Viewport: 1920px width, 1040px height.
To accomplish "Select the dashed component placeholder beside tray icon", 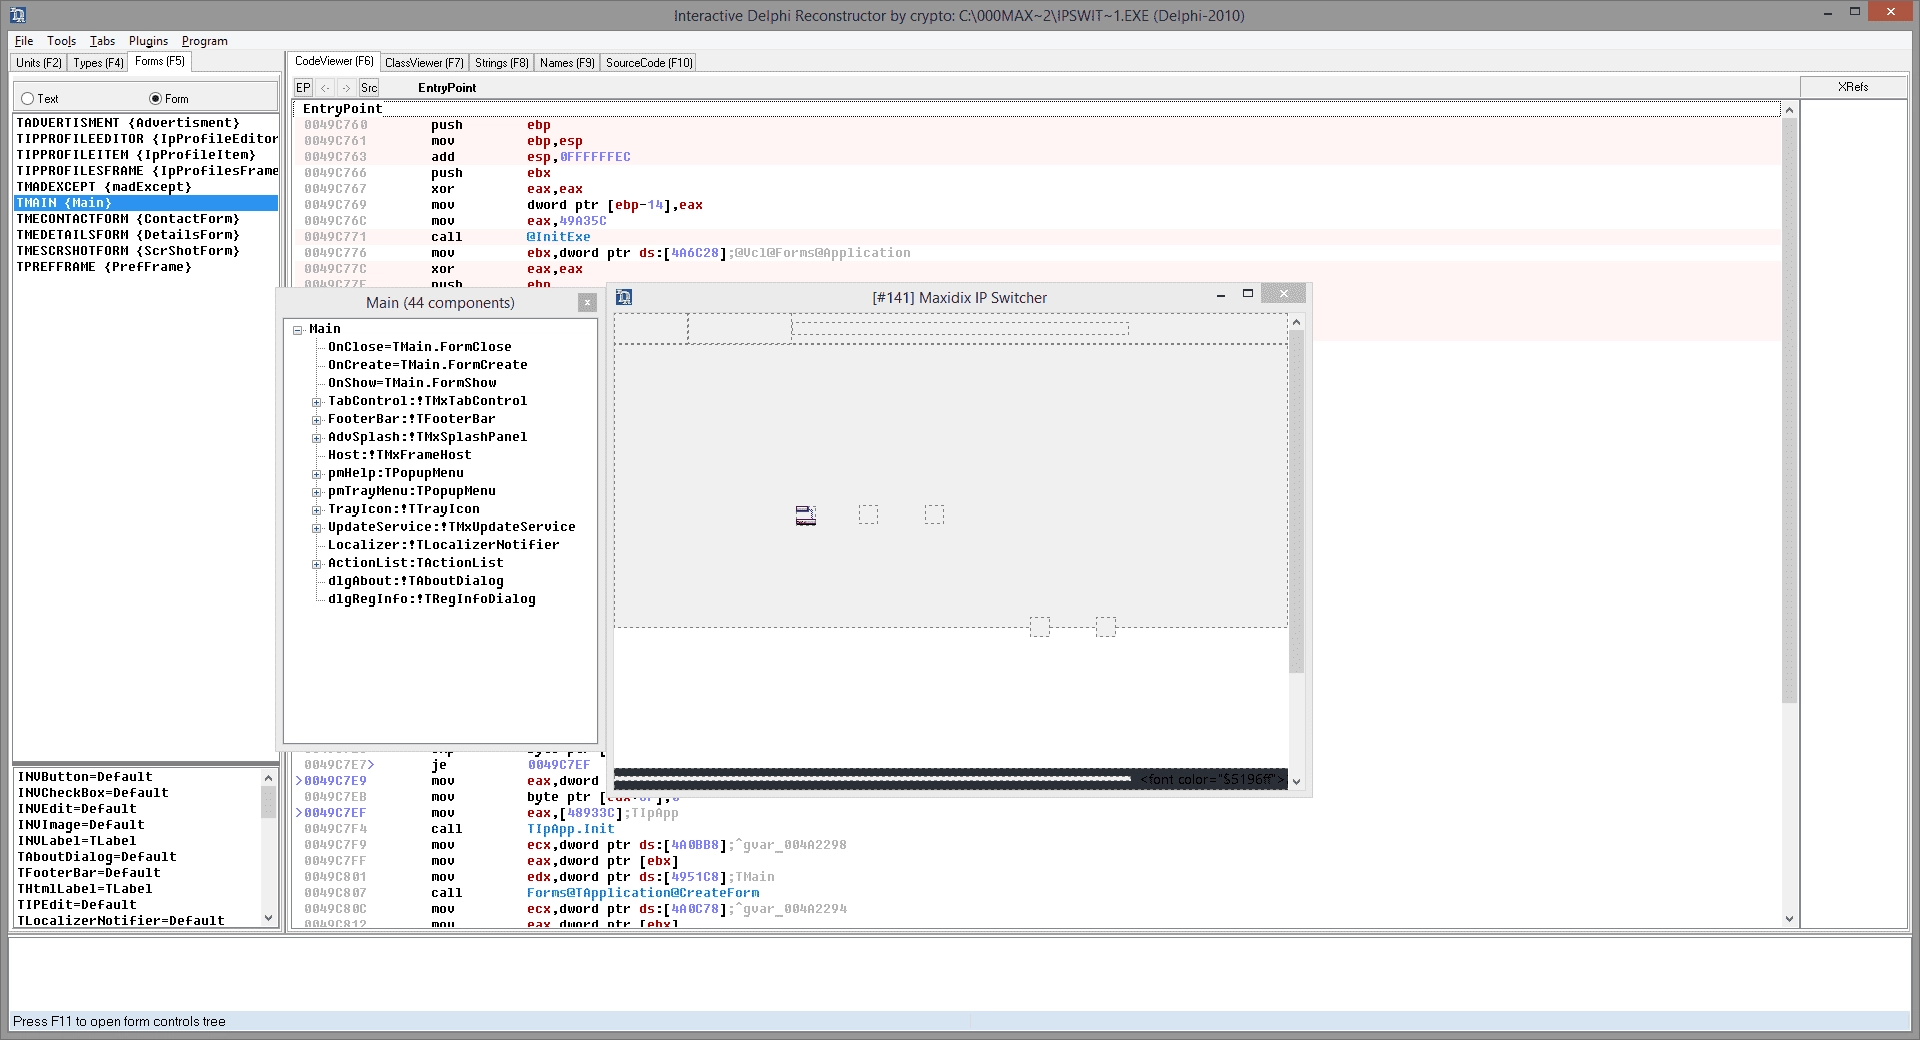I will (x=868, y=515).
